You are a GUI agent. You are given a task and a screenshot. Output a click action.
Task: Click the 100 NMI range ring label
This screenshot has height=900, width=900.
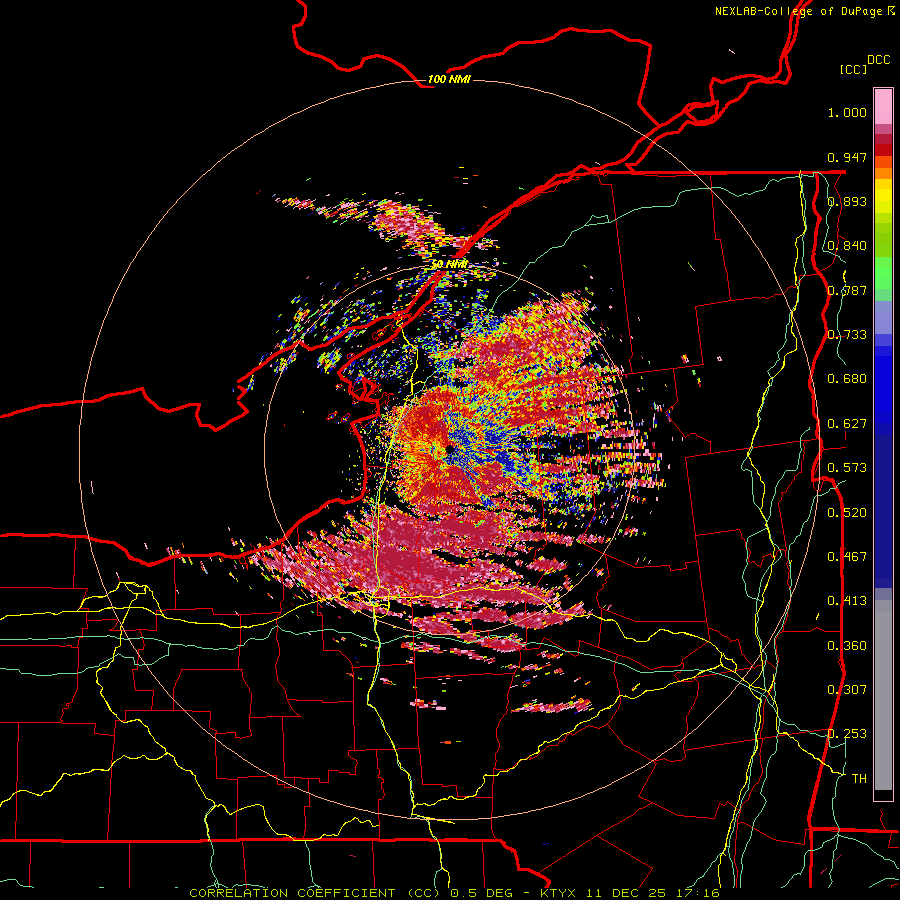click(449, 79)
